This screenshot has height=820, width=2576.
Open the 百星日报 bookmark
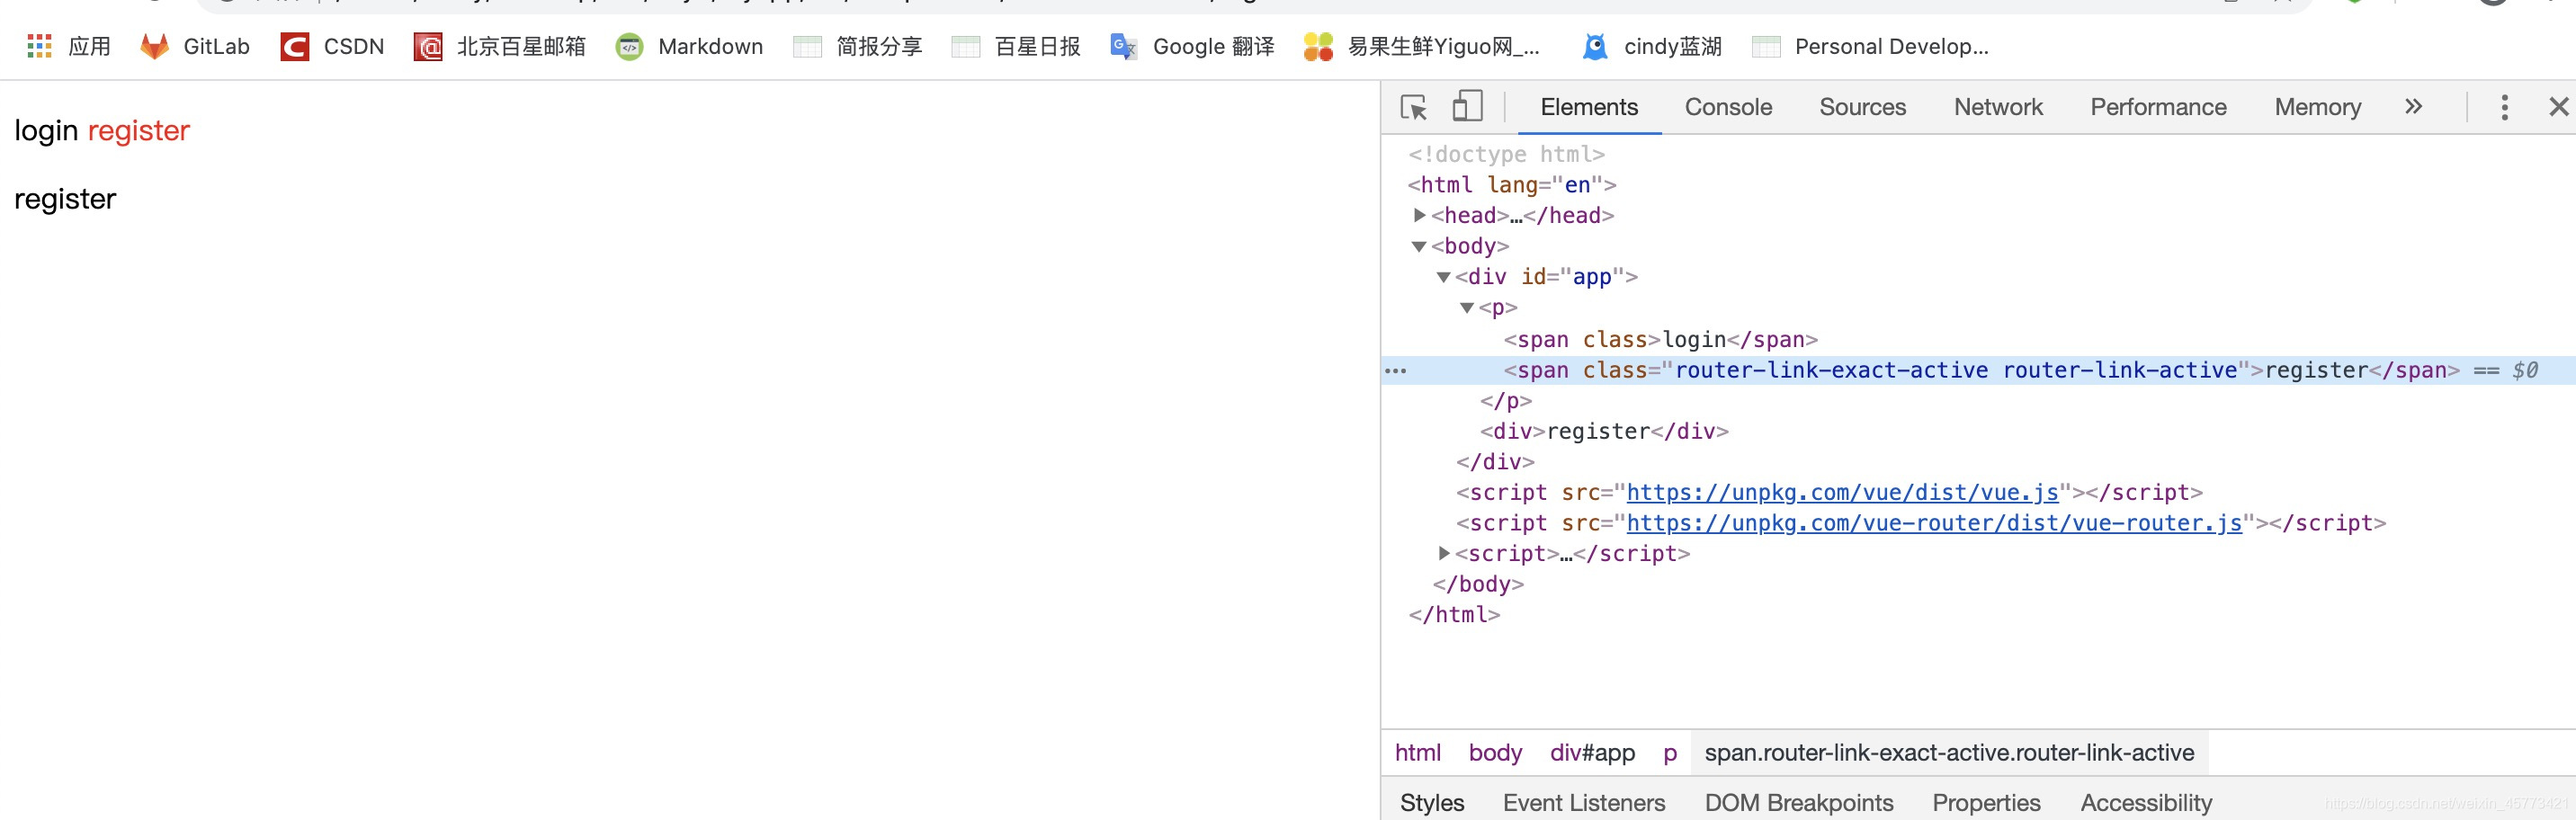tap(1017, 46)
